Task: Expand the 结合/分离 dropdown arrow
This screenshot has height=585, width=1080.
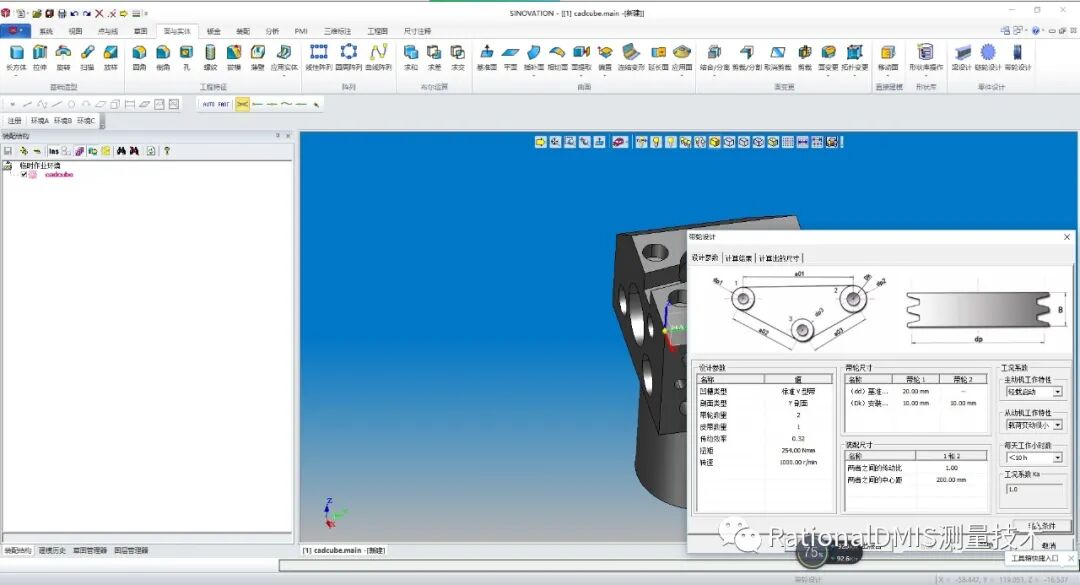Action: click(714, 75)
